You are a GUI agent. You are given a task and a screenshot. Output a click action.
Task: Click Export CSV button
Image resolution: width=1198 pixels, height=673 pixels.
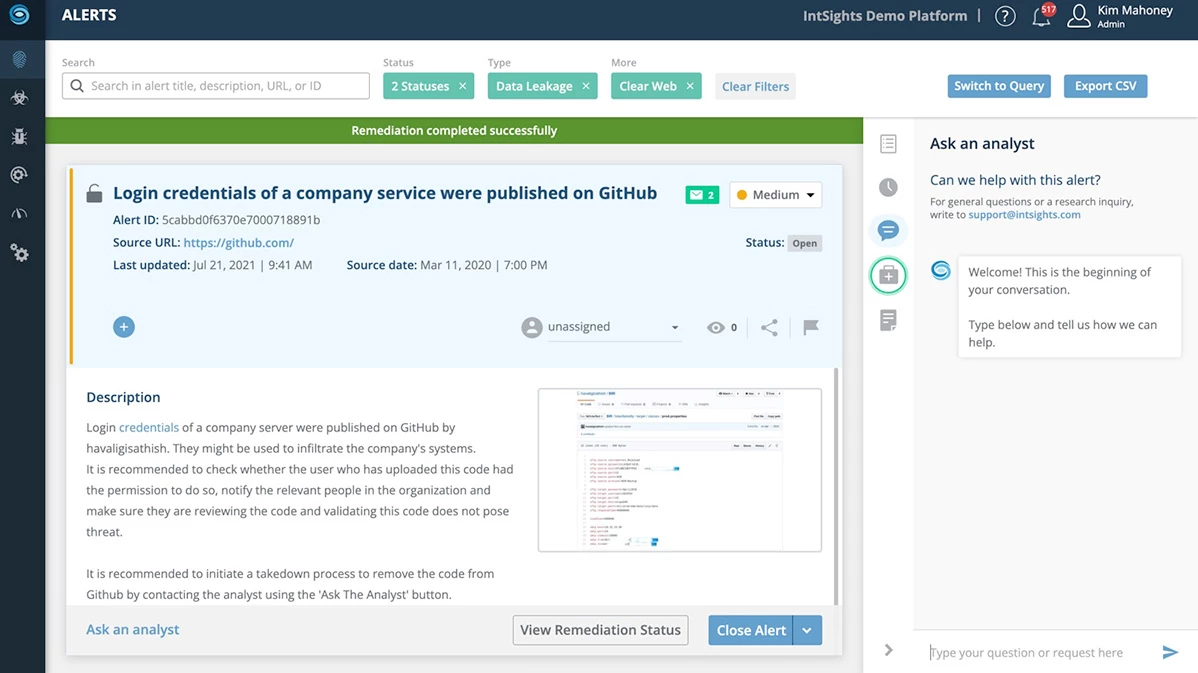[1106, 86]
